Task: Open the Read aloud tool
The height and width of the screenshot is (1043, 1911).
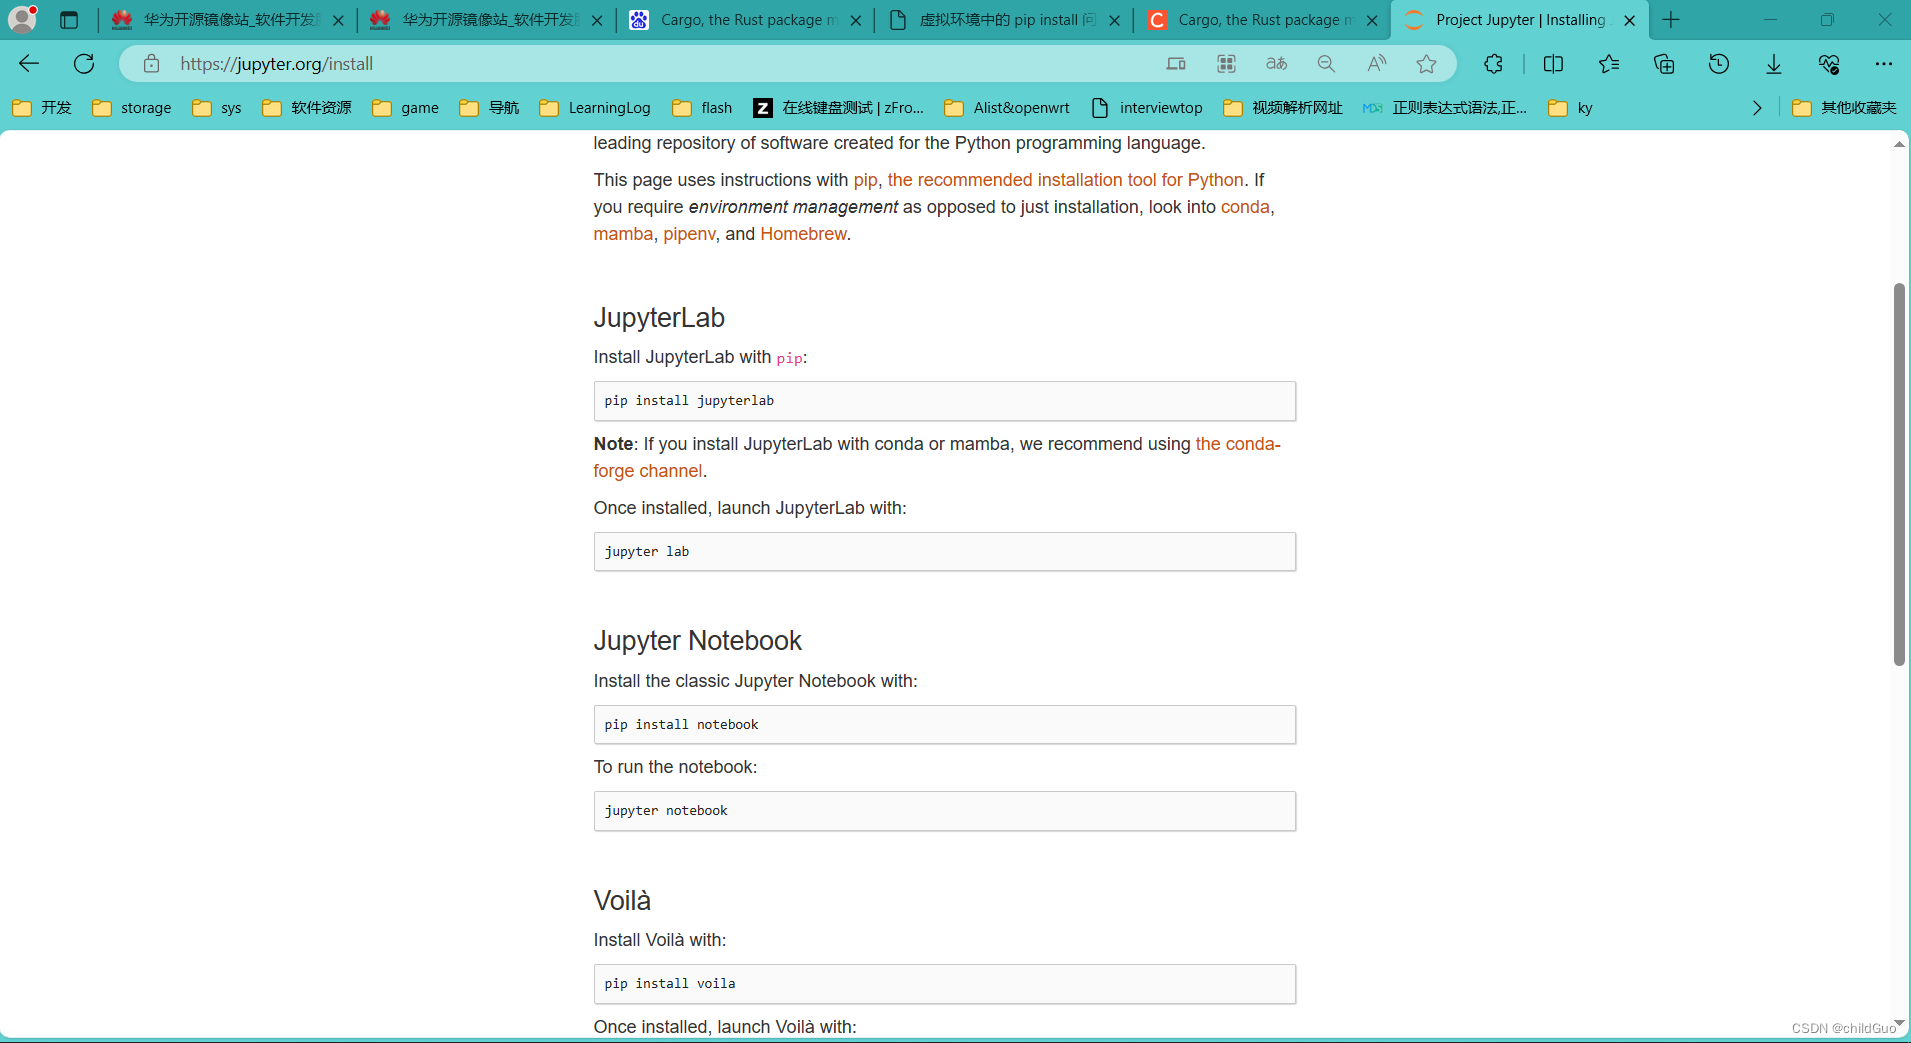Action: 1376,63
